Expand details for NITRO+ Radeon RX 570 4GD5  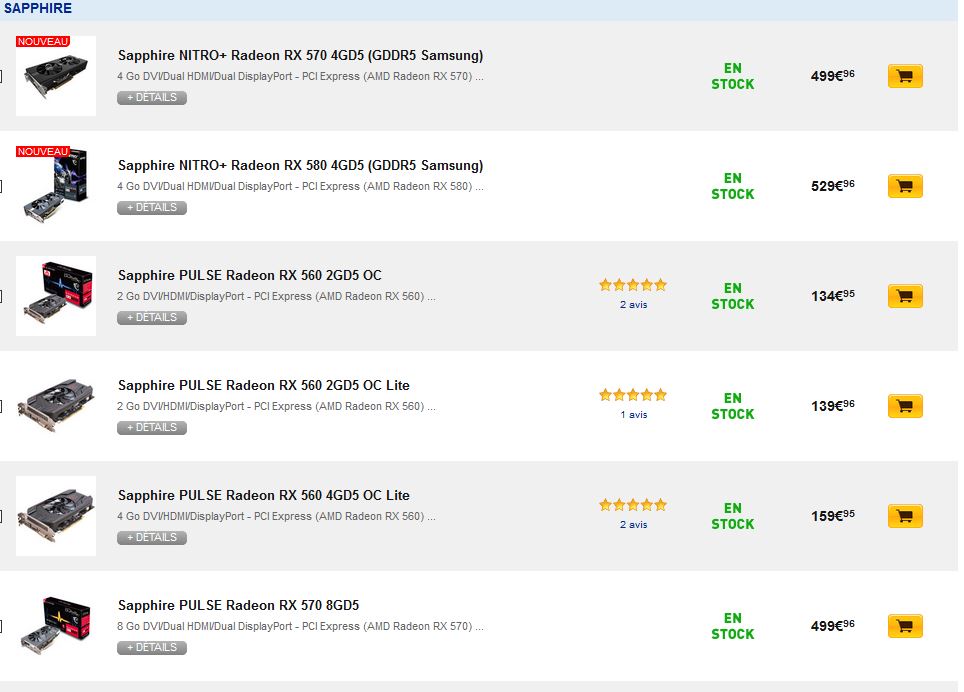click(152, 98)
